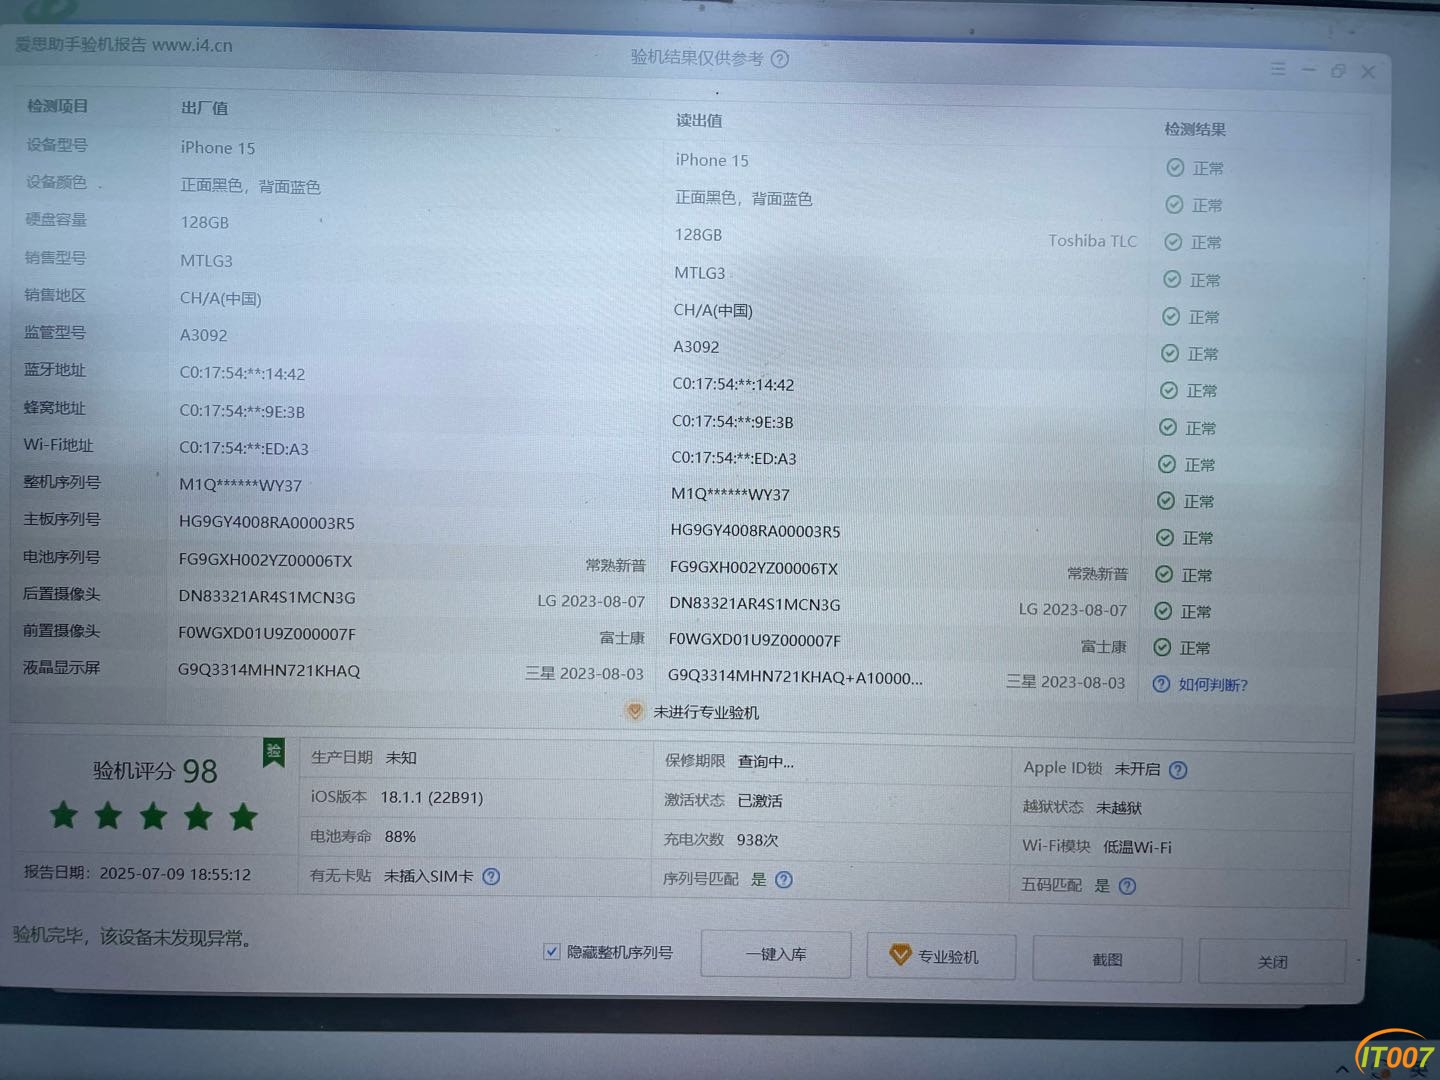
Task: Click the factory 蓝牙地址 C0:17:54:**:14:42
Action: [242, 374]
